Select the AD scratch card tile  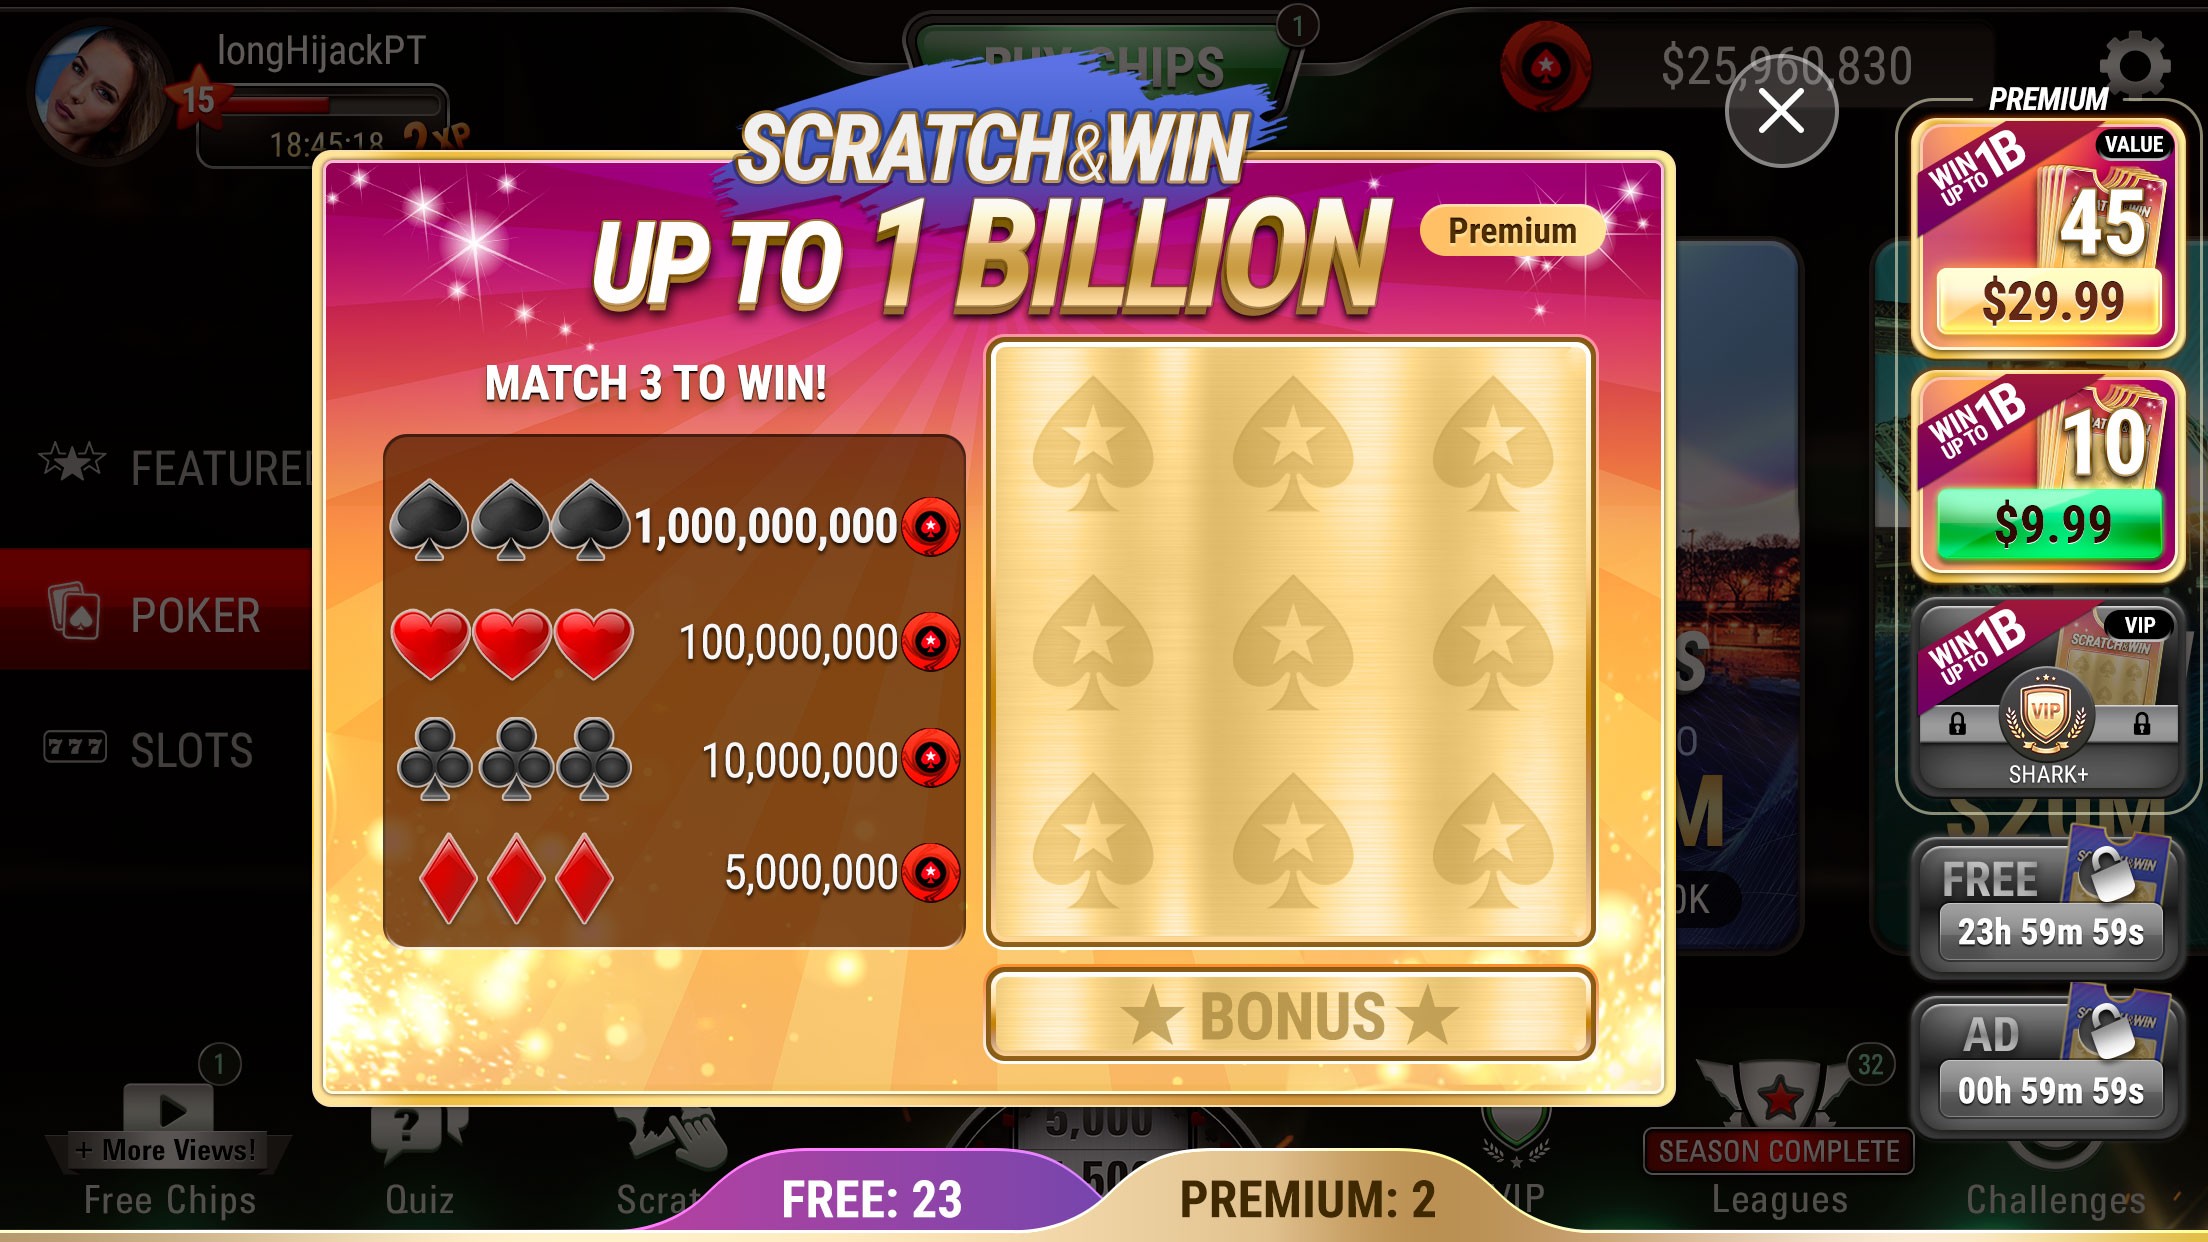click(2048, 1064)
